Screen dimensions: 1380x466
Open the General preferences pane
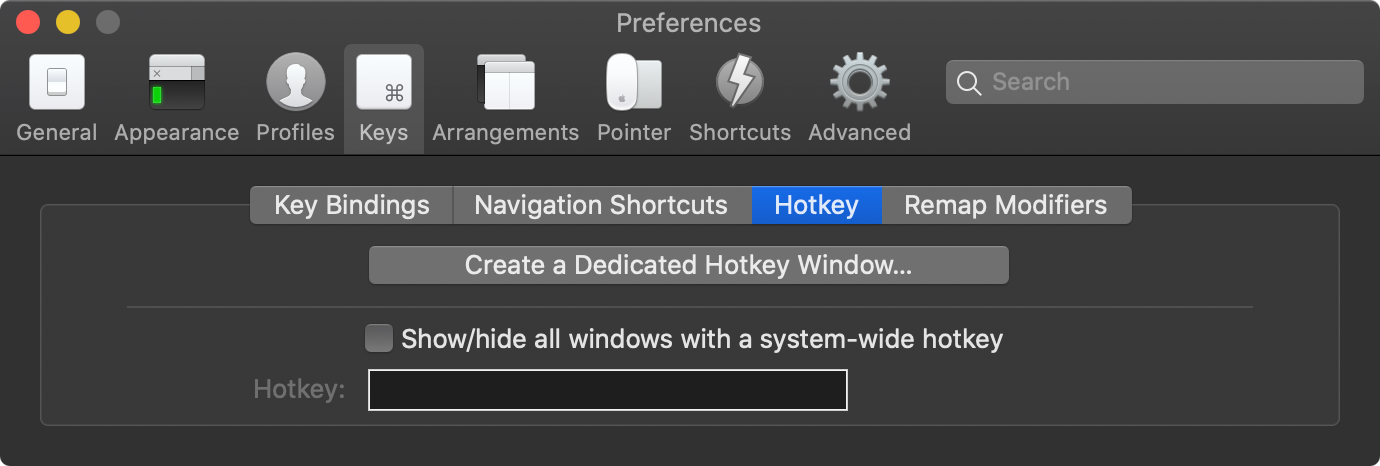[57, 98]
